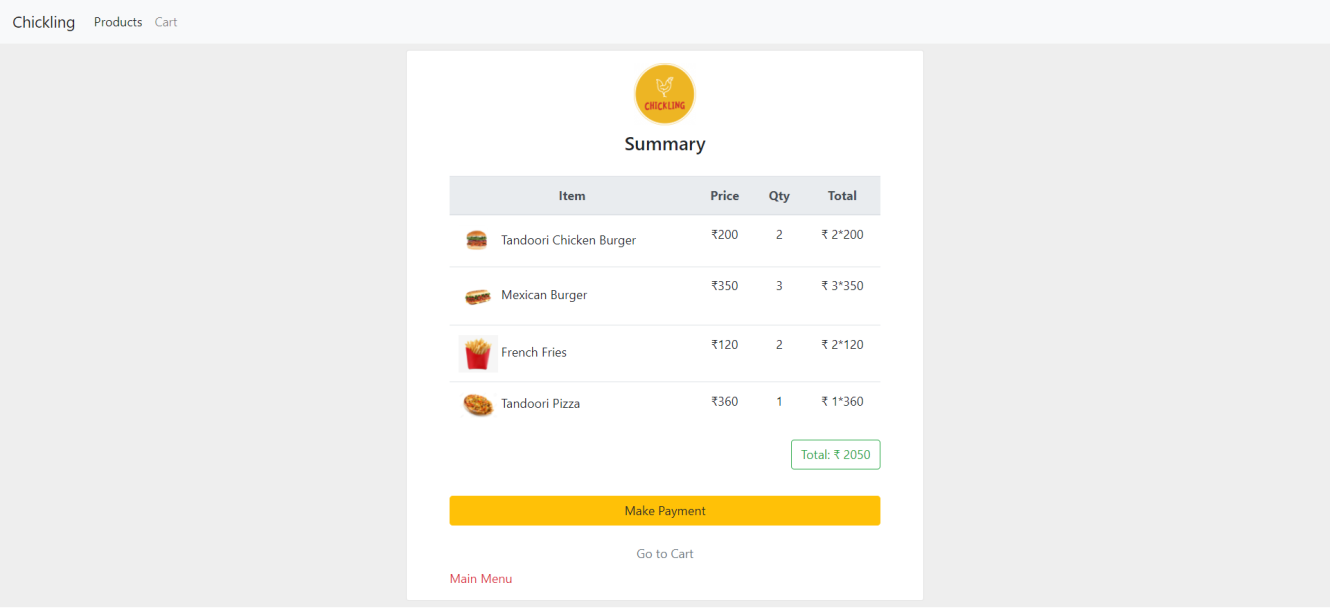This screenshot has height=610, width=1330.
Task: Click the Total ₹2050 badge
Action: tap(835, 454)
